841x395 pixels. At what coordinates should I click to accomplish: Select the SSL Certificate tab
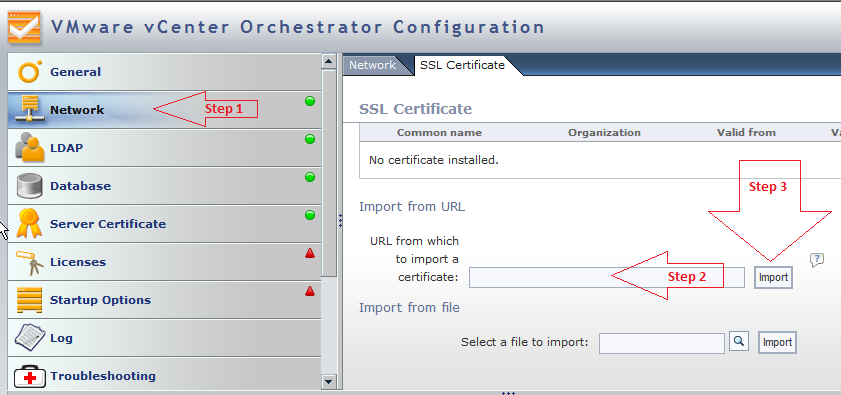462,65
